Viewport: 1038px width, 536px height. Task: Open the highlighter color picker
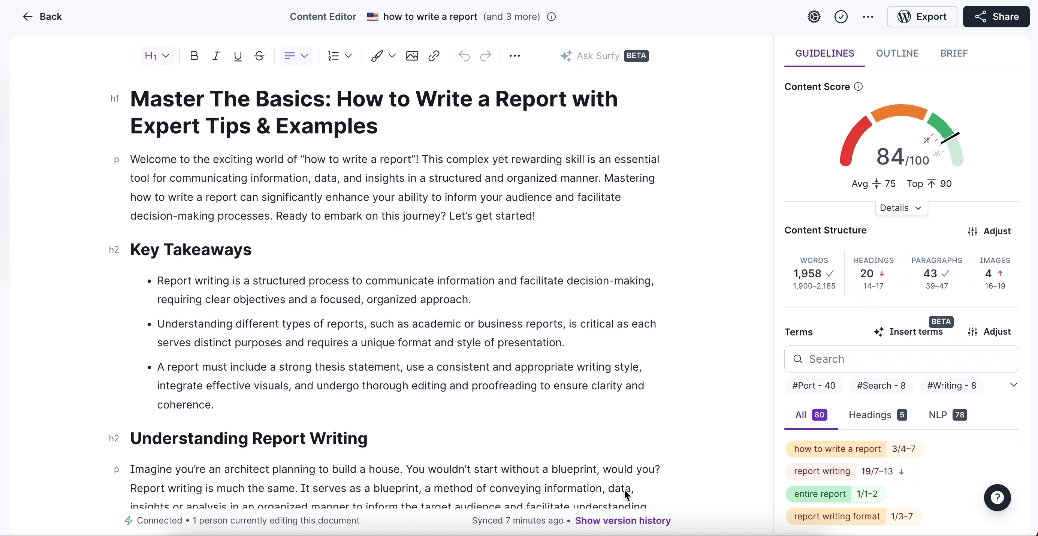pos(383,56)
